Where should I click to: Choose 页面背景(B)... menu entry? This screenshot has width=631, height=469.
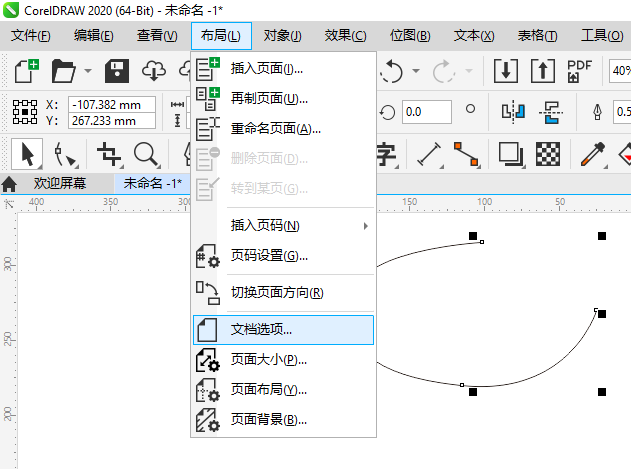(283, 420)
